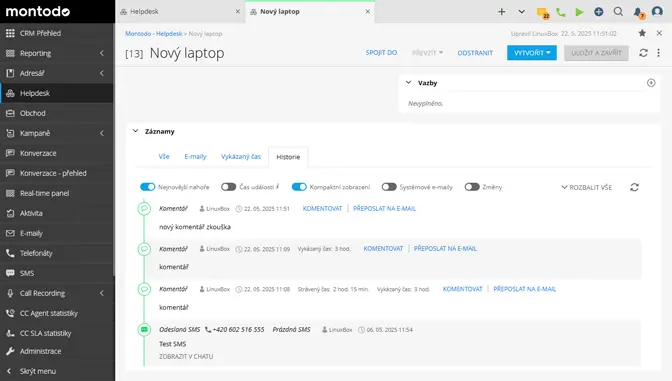Add a relation with Vazby plus icon

tap(651, 83)
